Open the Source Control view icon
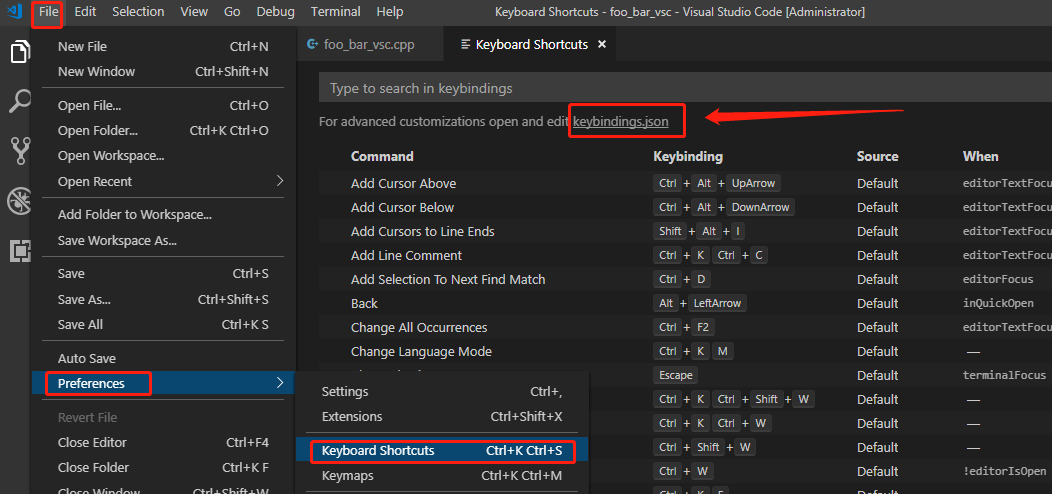1052x494 pixels. coord(21,150)
